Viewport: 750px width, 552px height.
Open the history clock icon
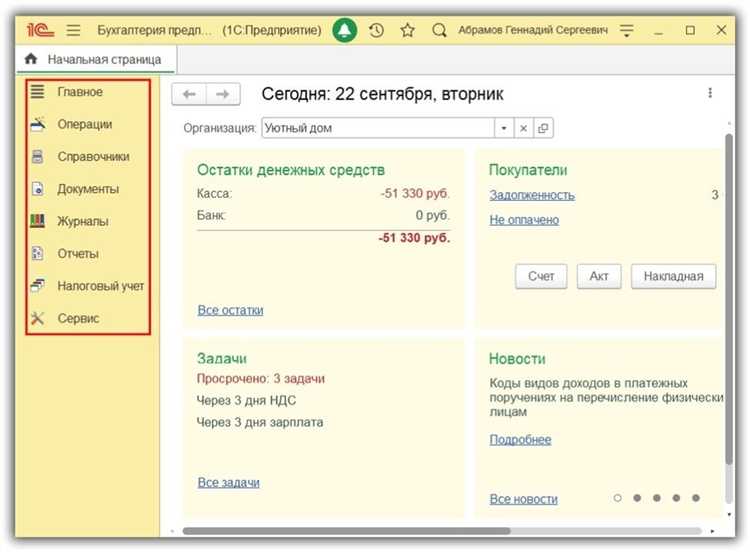click(376, 30)
